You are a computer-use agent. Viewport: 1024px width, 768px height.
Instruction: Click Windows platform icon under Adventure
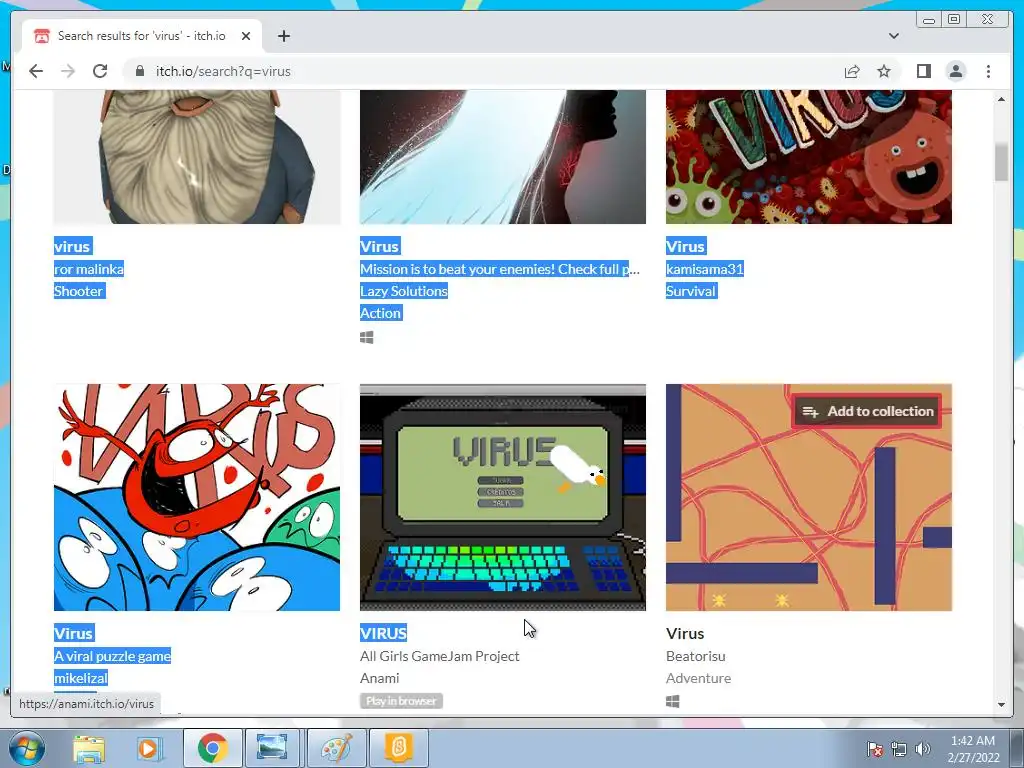click(673, 701)
